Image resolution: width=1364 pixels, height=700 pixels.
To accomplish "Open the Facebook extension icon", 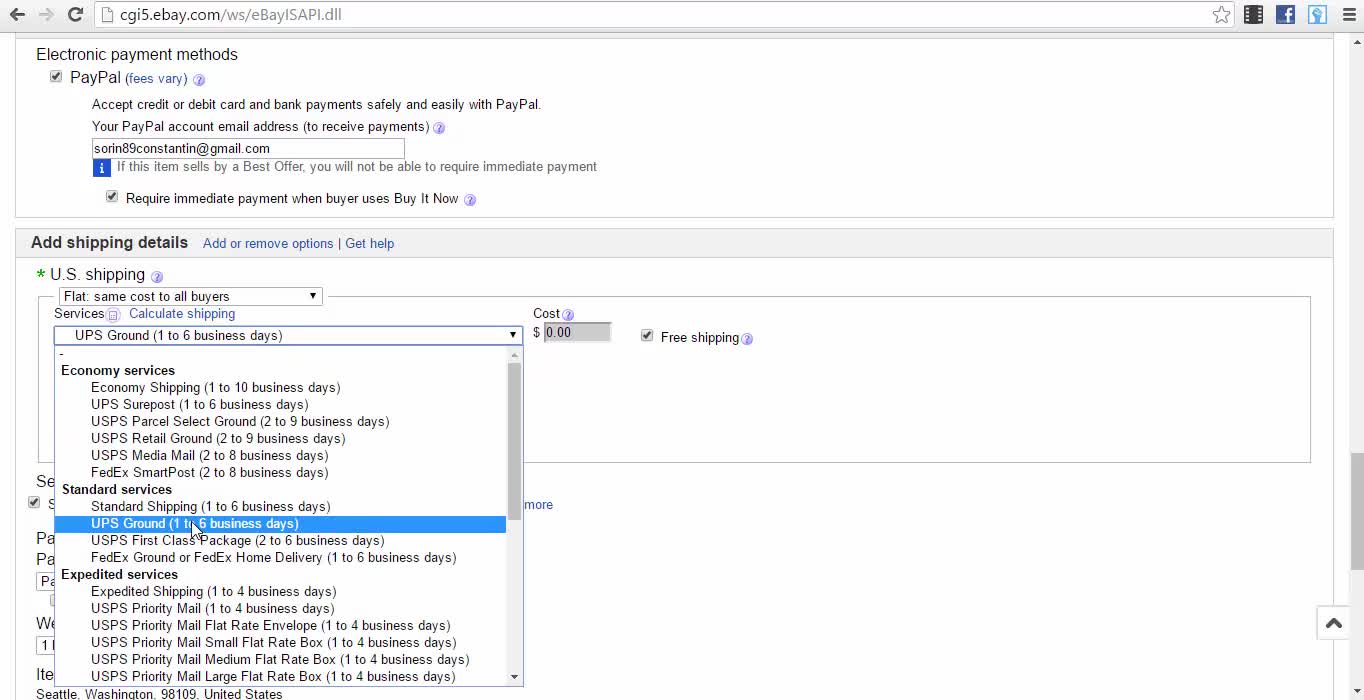I will coord(1285,15).
